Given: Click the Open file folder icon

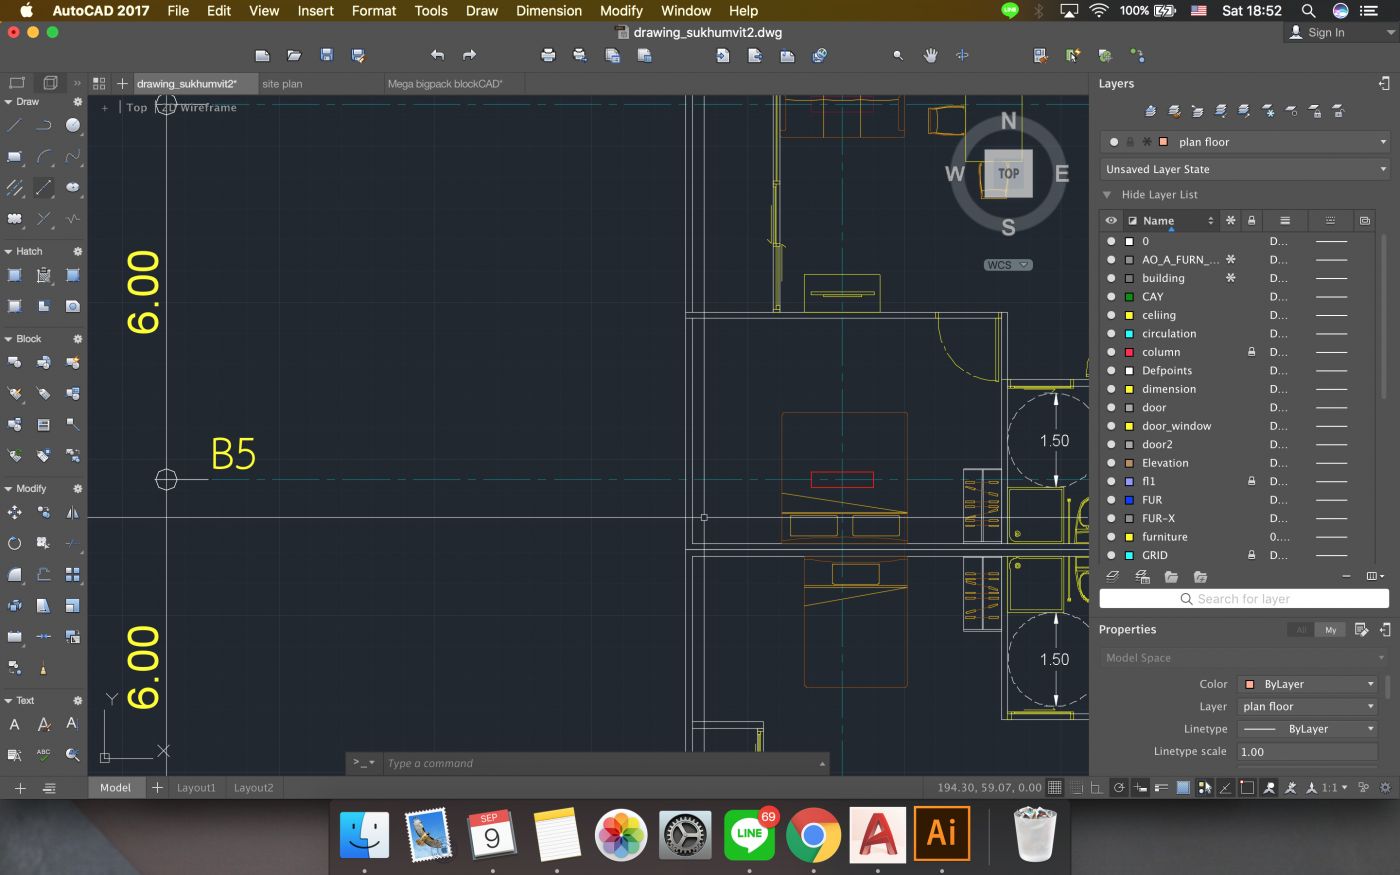Looking at the screenshot, I should click(294, 55).
